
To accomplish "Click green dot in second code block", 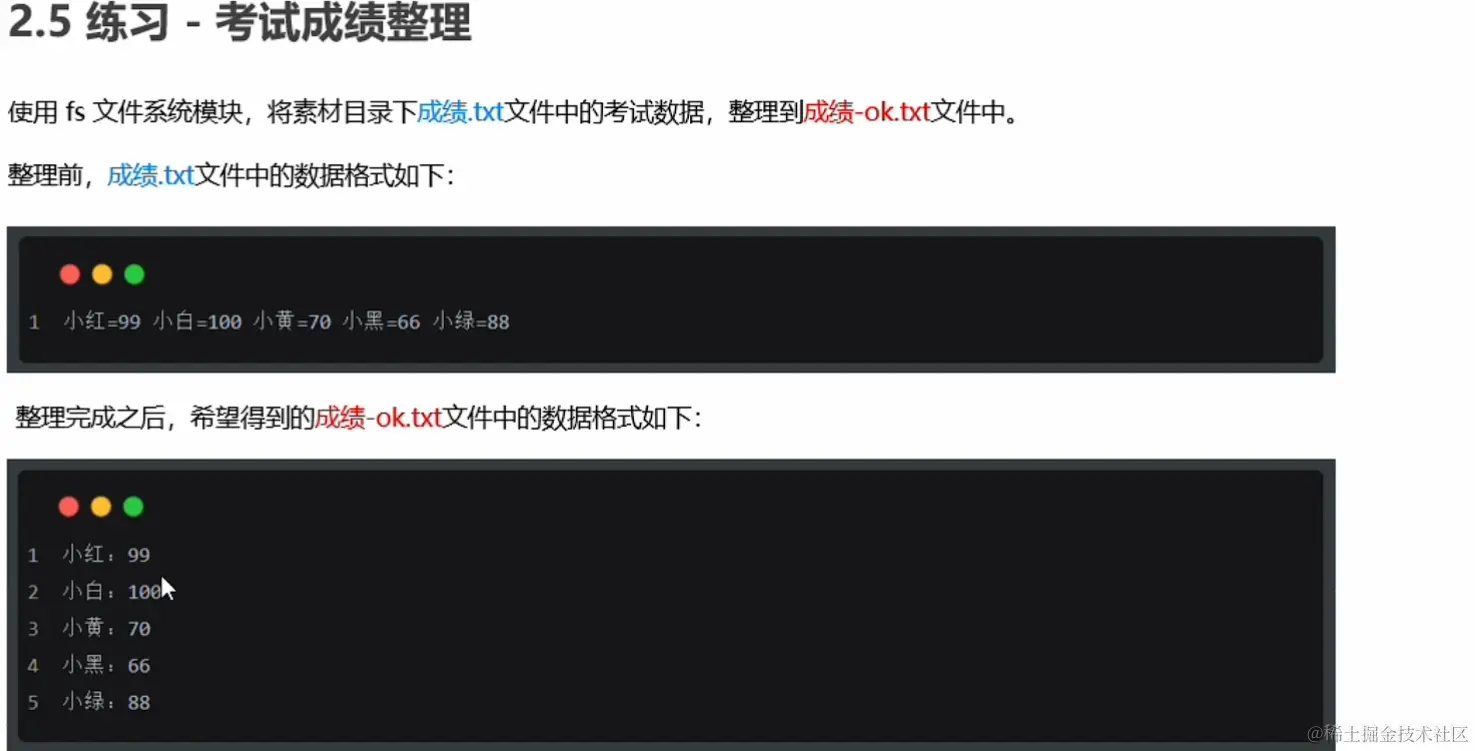I will click(x=133, y=506).
